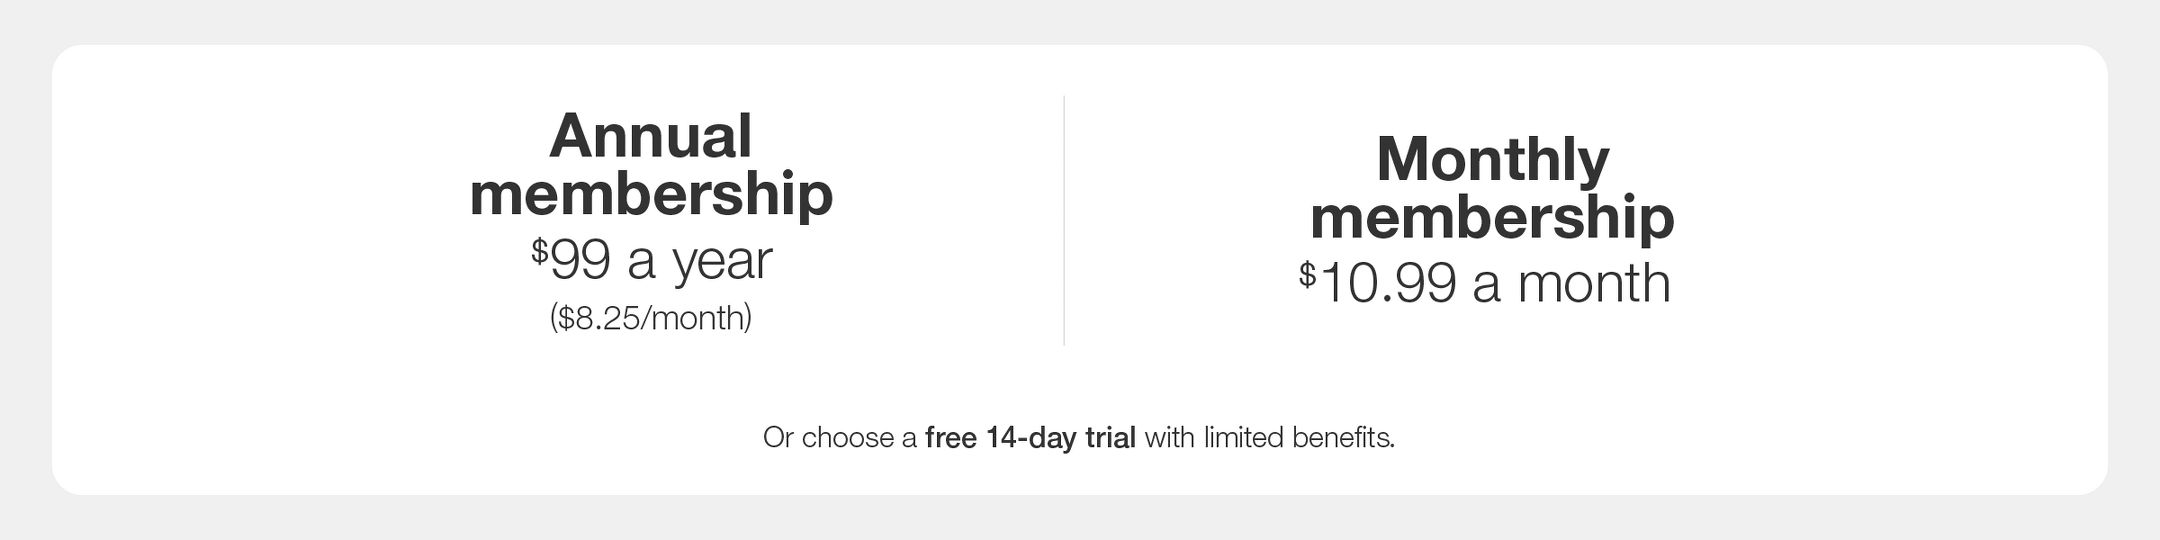Click the ($8.25/month) breakdown text

click(651, 318)
